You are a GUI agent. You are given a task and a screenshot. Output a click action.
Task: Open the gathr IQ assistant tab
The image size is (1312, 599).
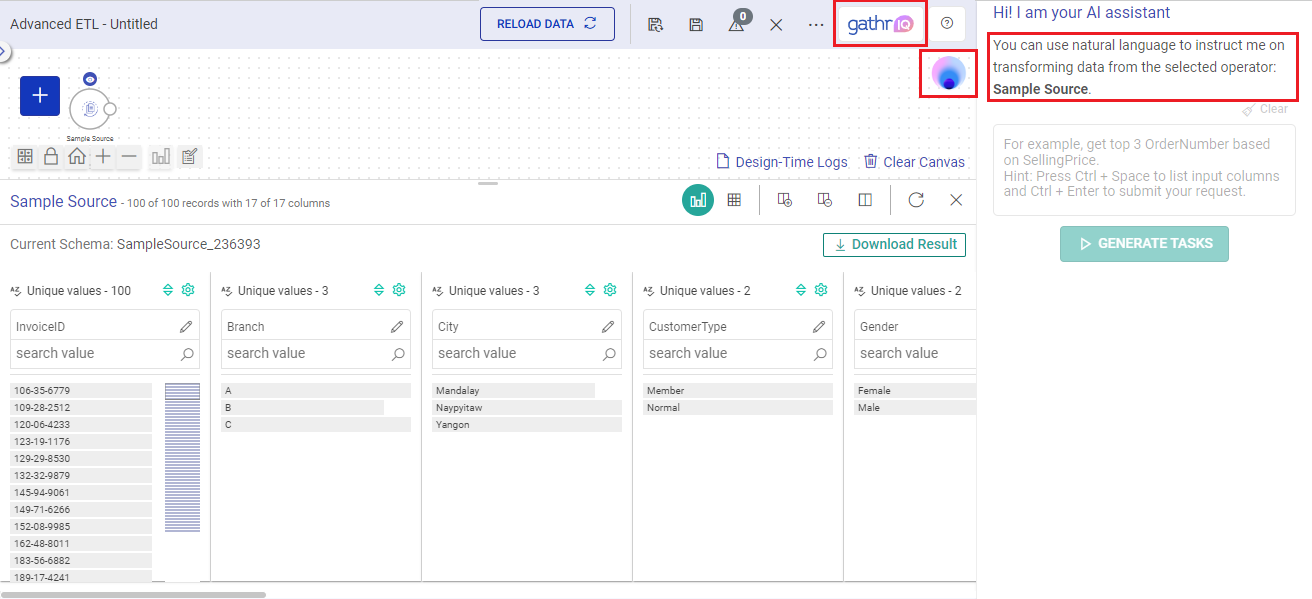(x=880, y=24)
